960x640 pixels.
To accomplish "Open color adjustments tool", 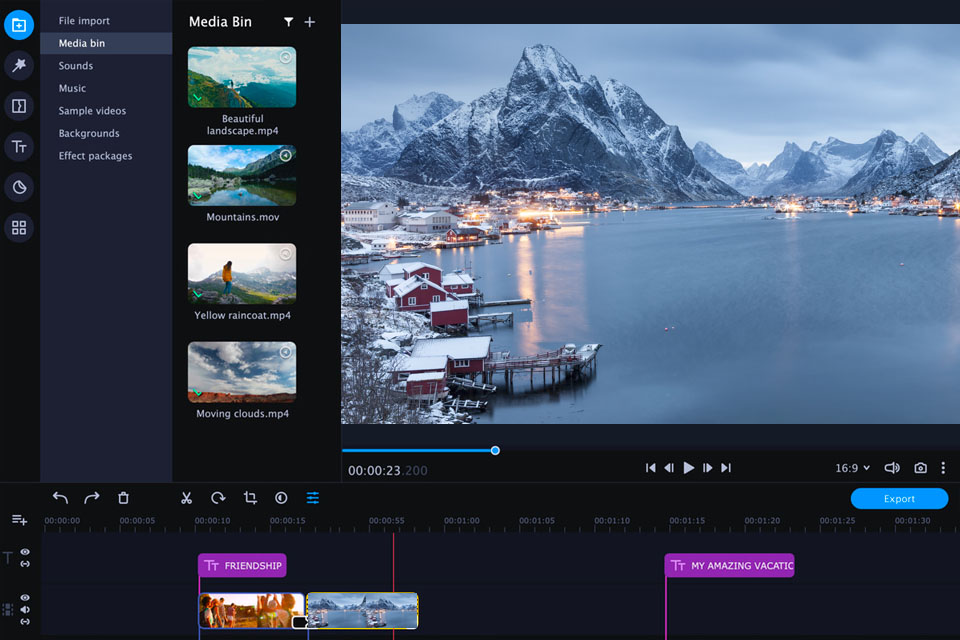I will [x=281, y=498].
